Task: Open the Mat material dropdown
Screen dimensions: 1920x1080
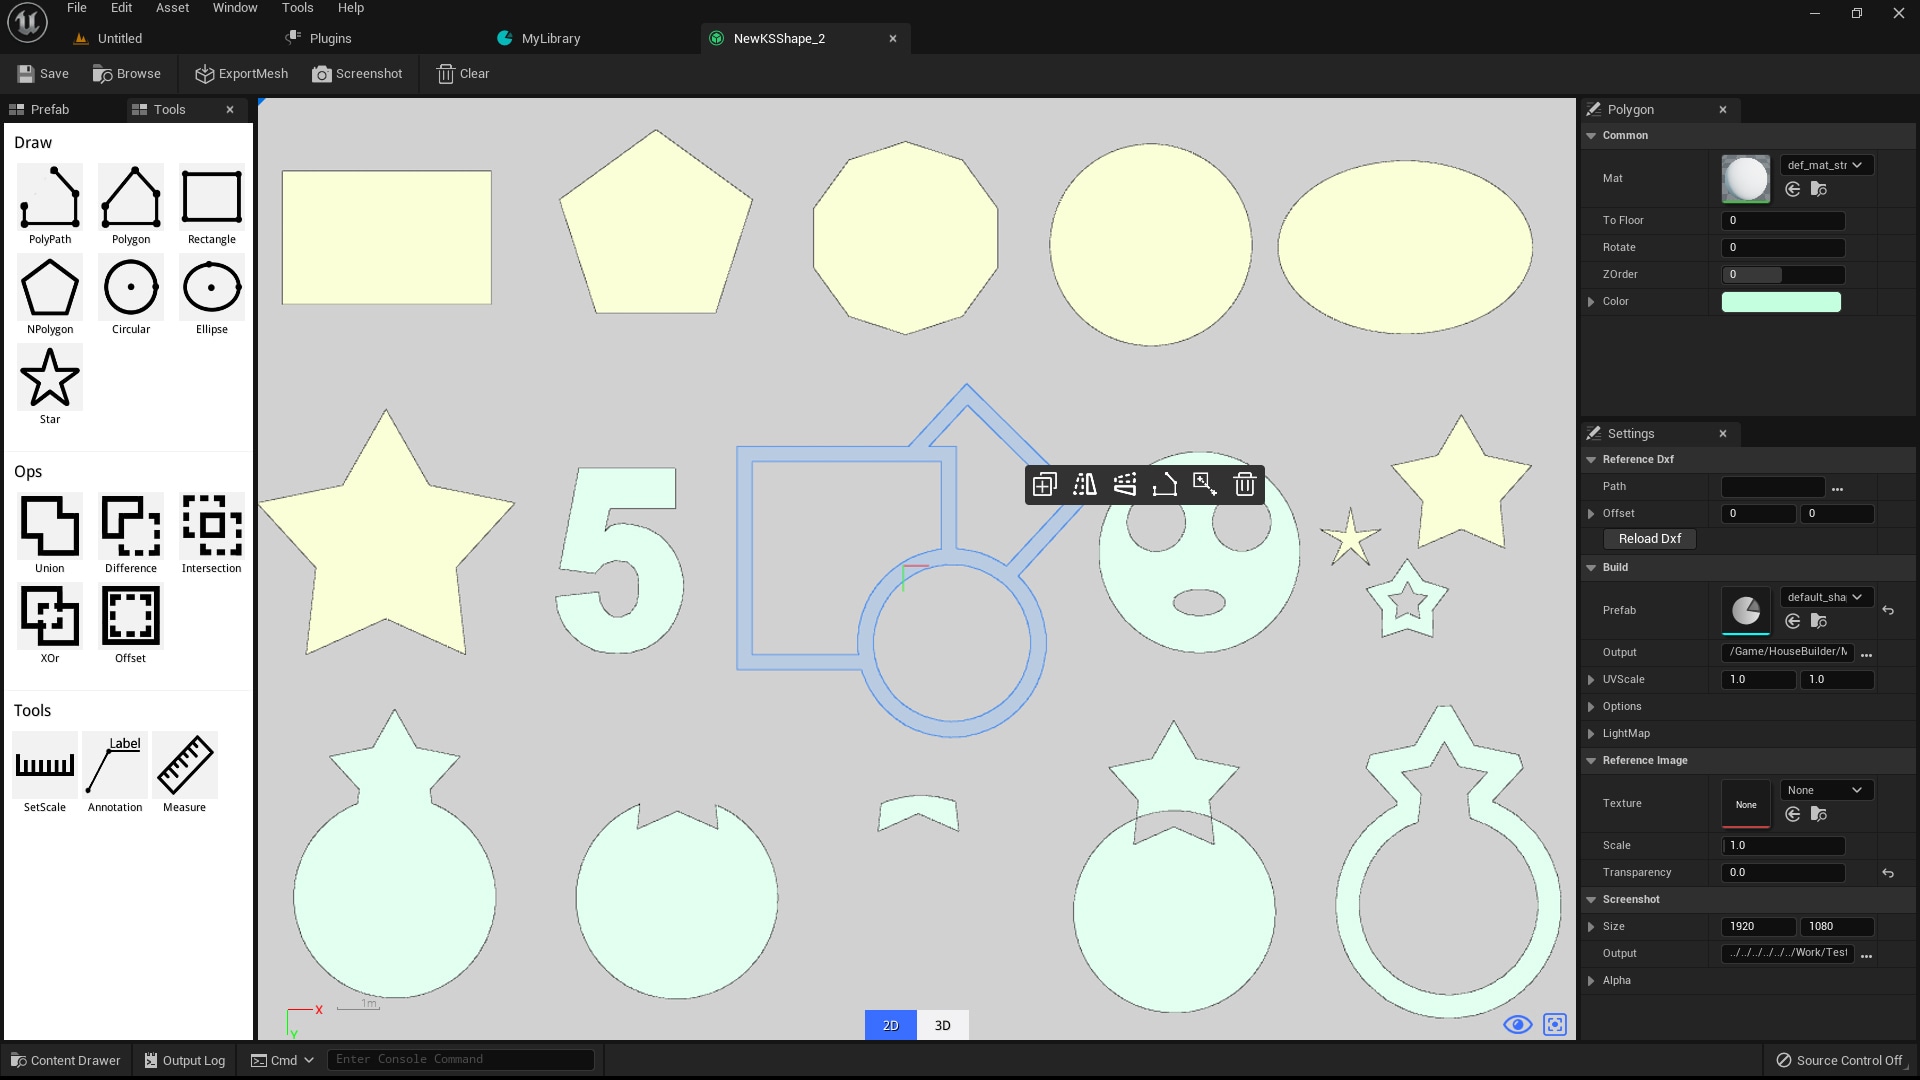Action: pyautogui.click(x=1826, y=165)
